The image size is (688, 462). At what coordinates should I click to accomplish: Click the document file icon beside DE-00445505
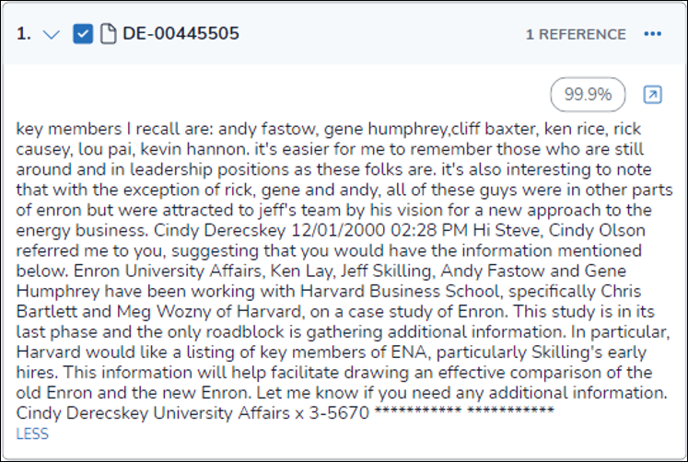(108, 34)
